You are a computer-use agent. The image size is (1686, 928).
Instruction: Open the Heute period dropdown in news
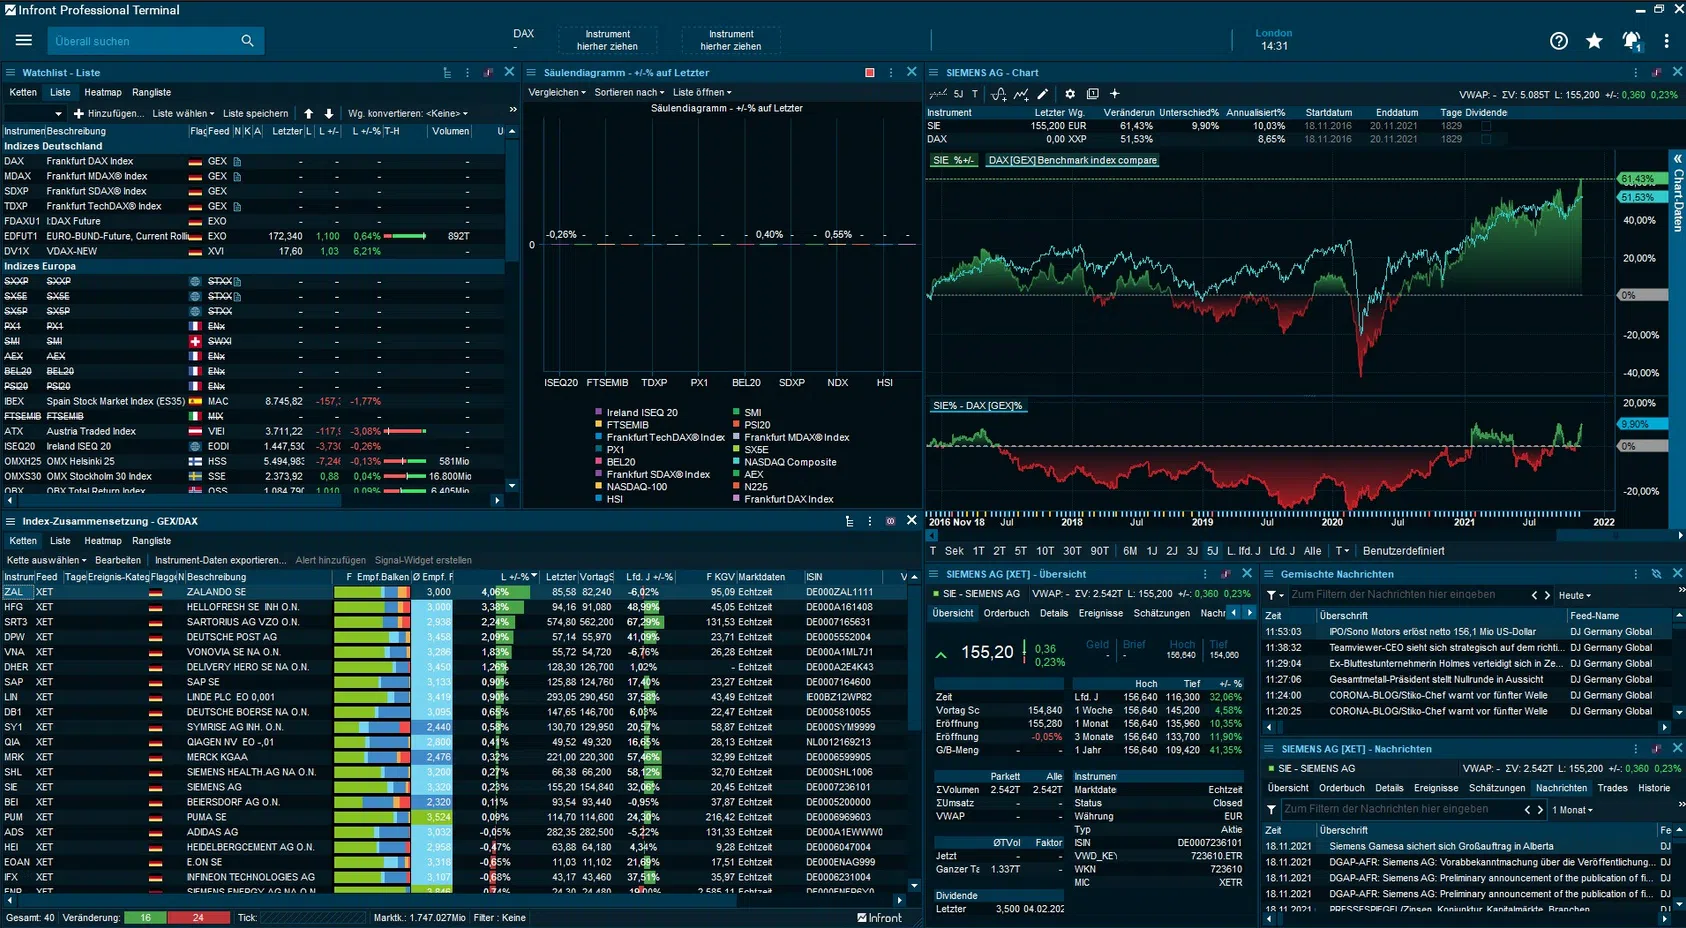coord(1575,595)
